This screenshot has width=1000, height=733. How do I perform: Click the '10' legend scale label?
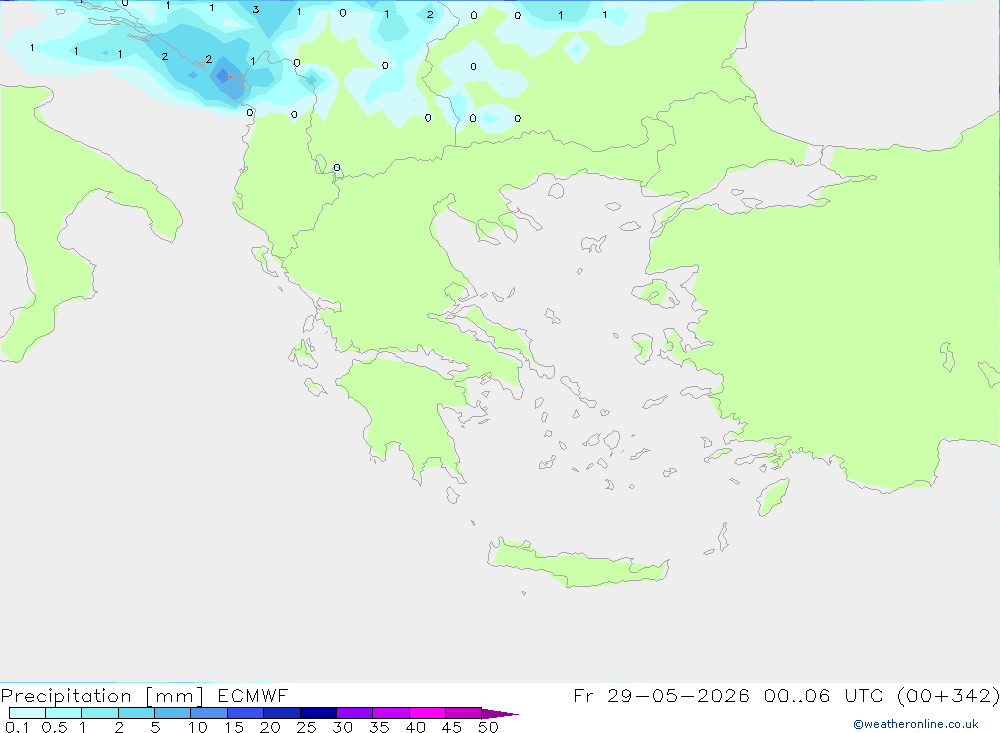pyautogui.click(x=198, y=727)
